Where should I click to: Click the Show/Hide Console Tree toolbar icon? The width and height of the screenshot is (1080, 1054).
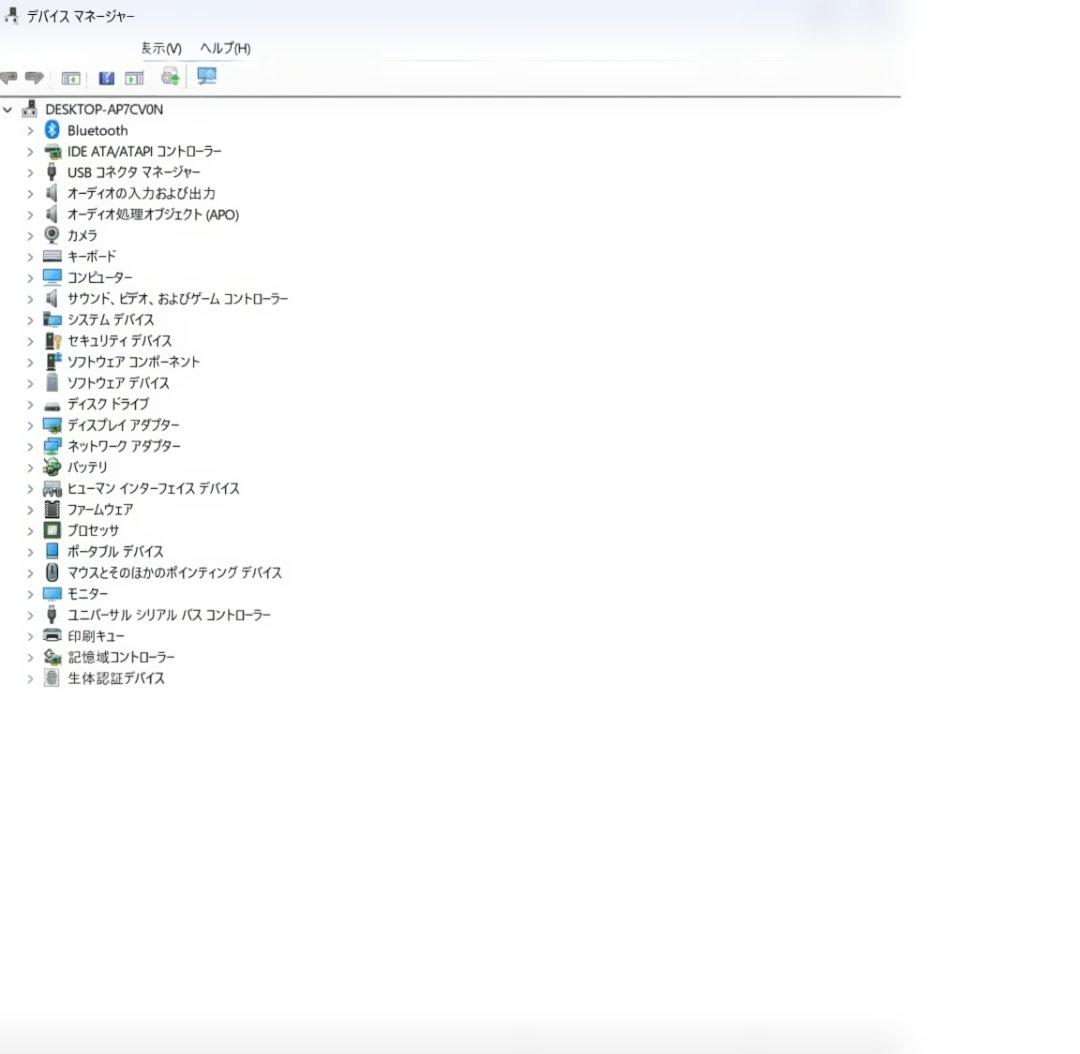tap(70, 77)
